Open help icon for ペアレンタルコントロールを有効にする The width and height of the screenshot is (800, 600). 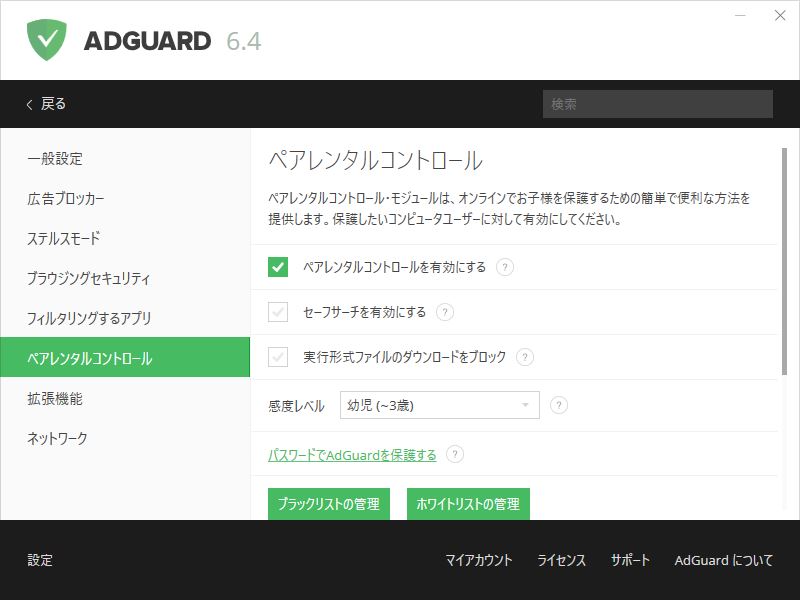(505, 267)
